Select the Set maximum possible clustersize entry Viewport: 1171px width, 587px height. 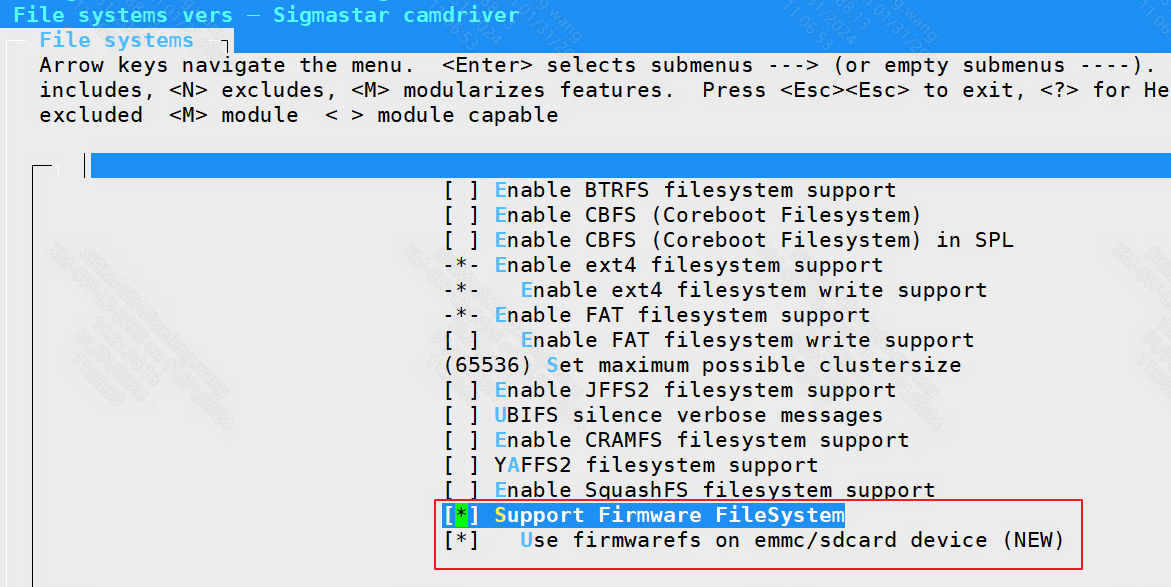[753, 365]
